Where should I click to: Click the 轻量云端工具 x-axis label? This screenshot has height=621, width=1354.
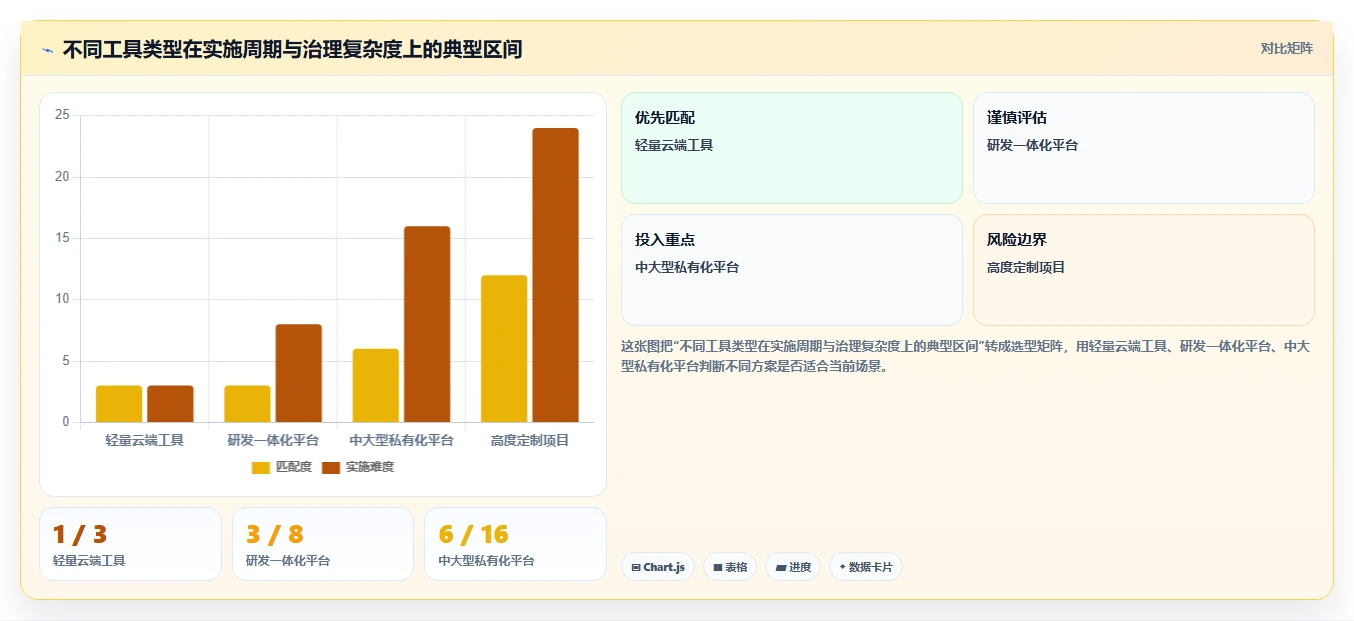145,440
